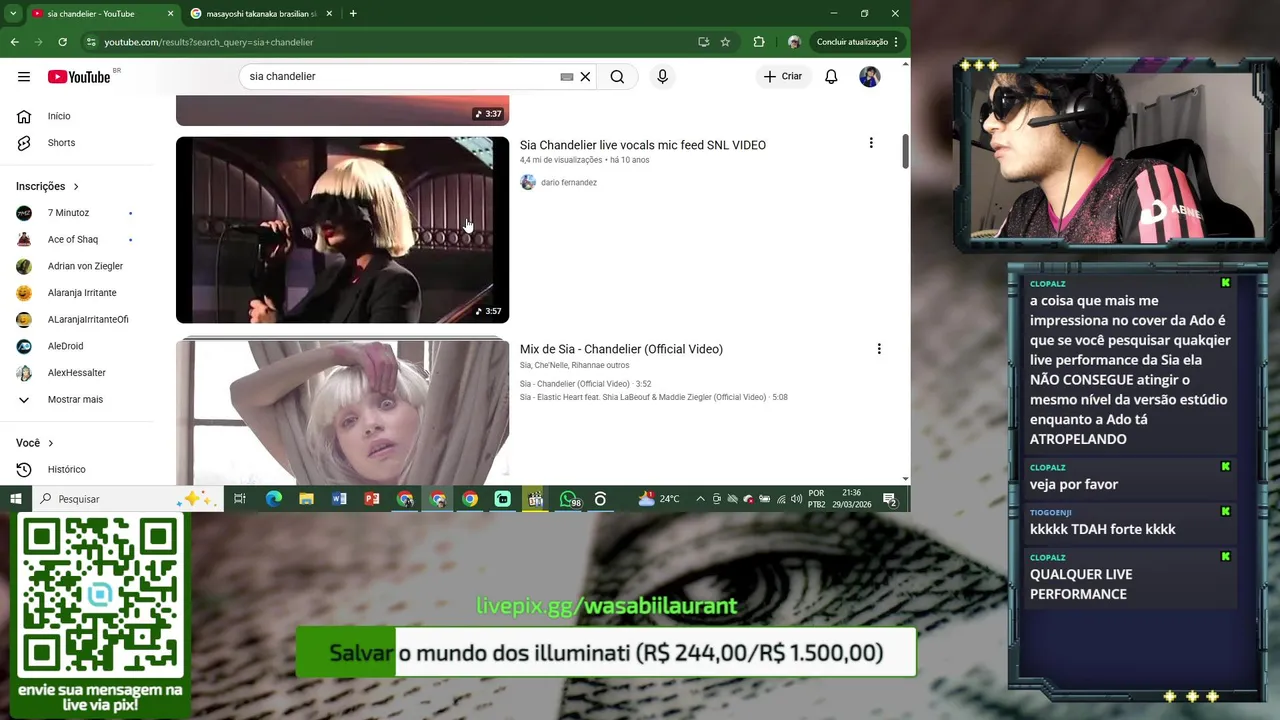Open dario fernandez channel link

[568, 183]
